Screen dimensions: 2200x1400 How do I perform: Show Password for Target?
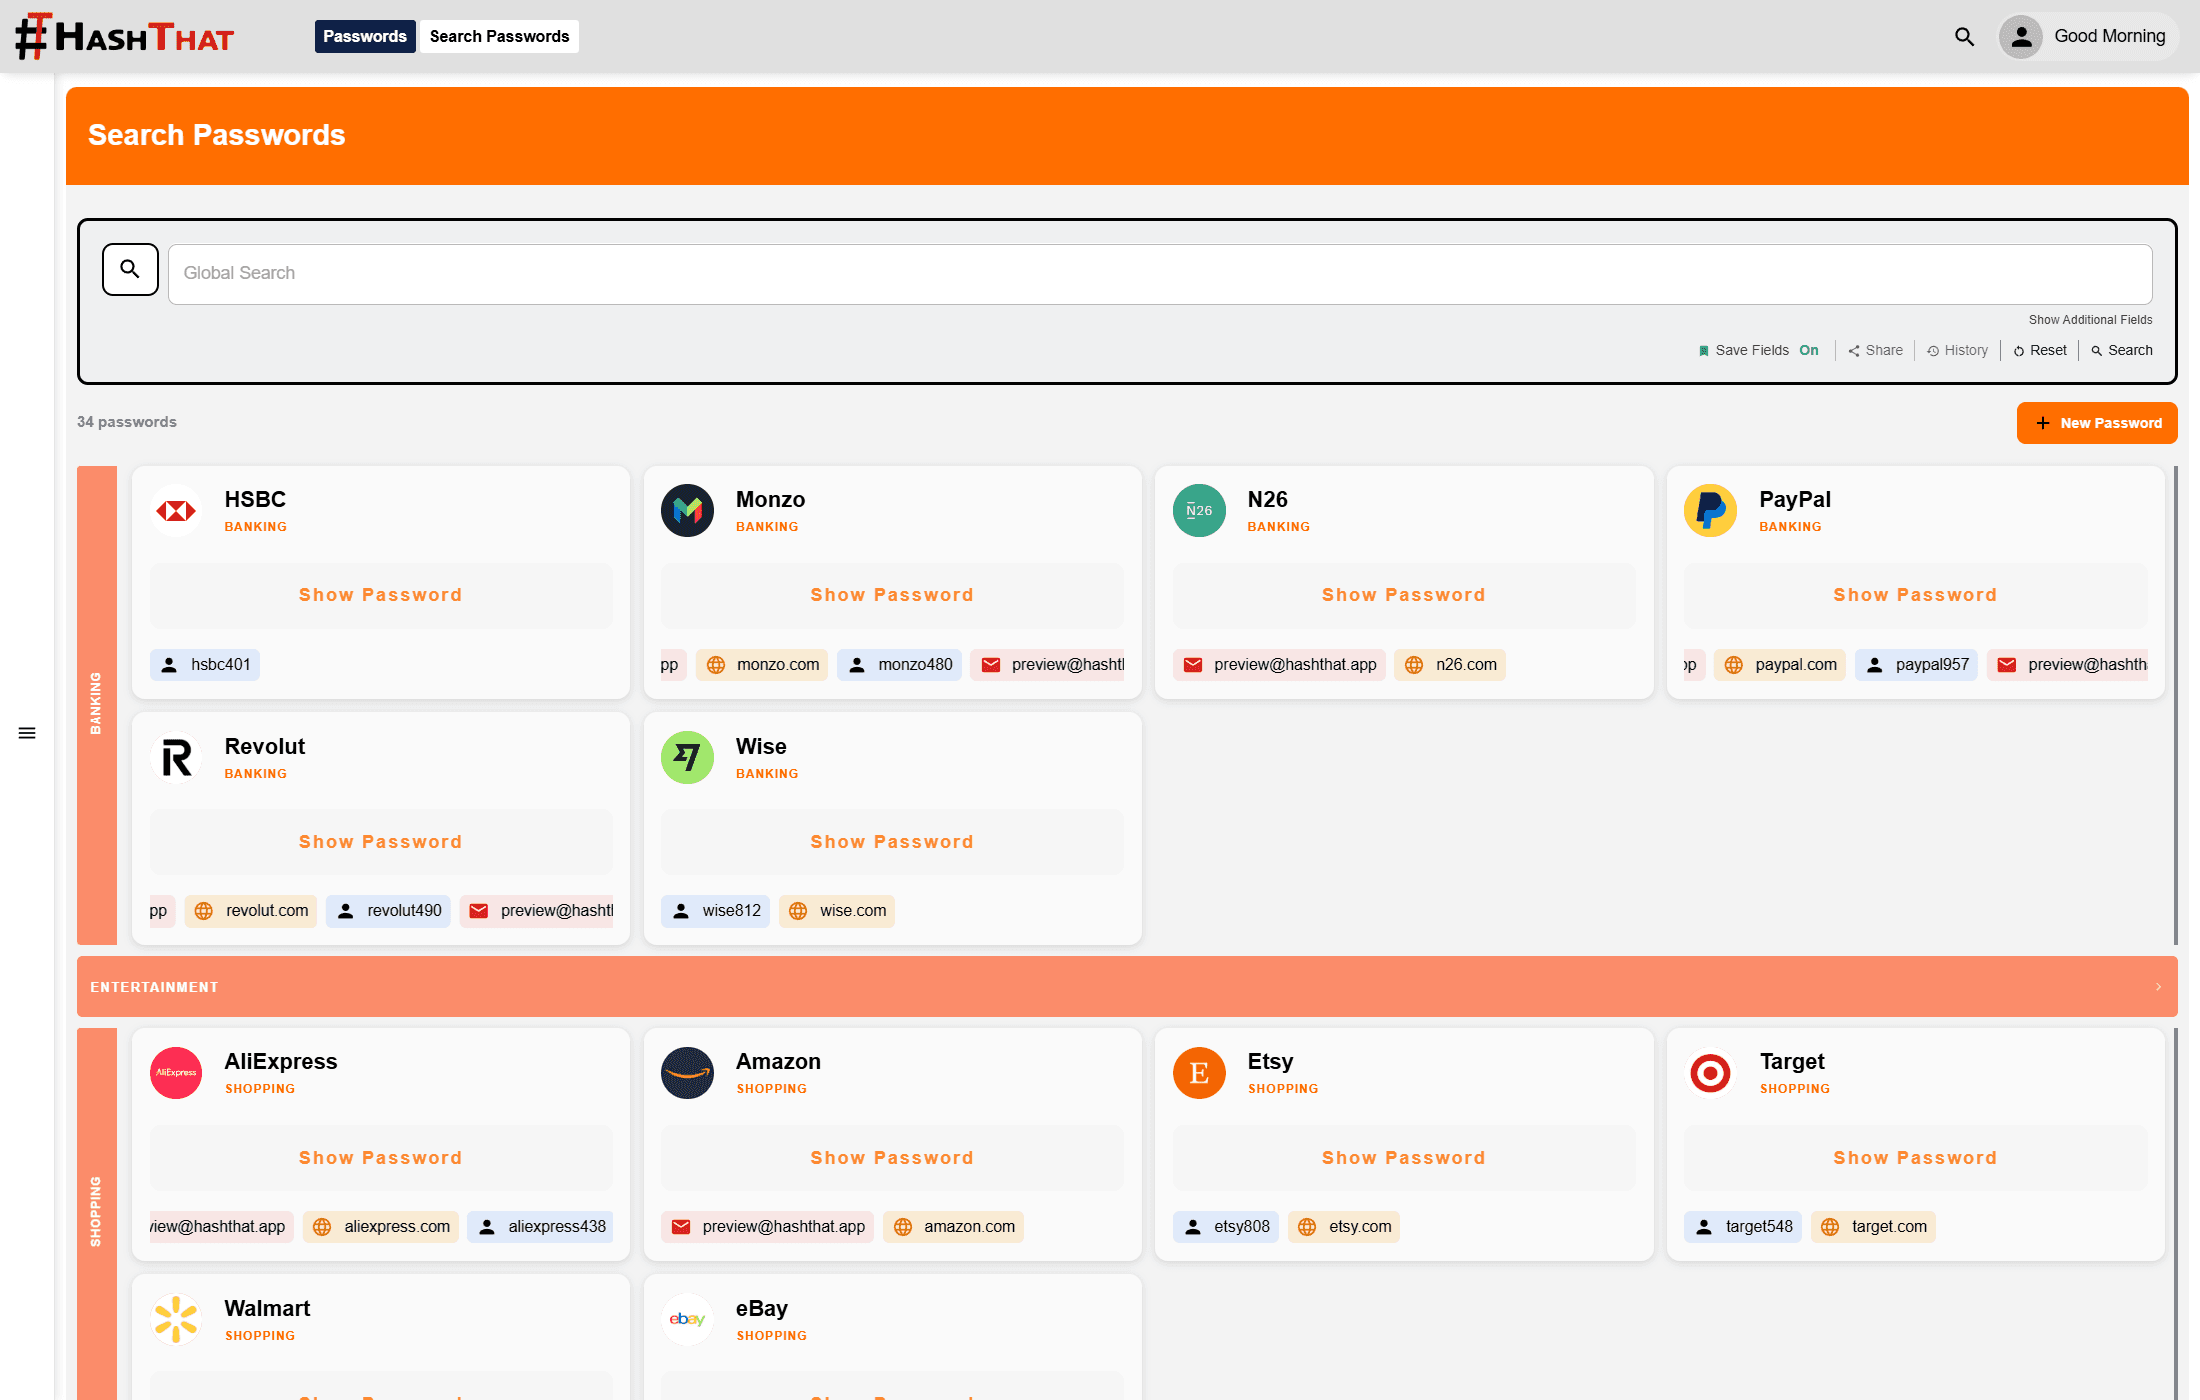click(x=1915, y=1158)
